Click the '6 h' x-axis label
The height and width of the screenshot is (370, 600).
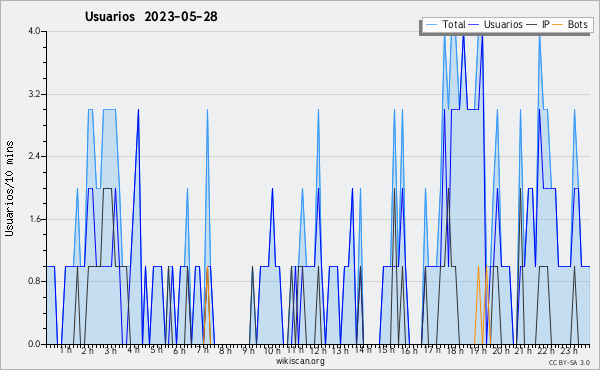click(179, 351)
